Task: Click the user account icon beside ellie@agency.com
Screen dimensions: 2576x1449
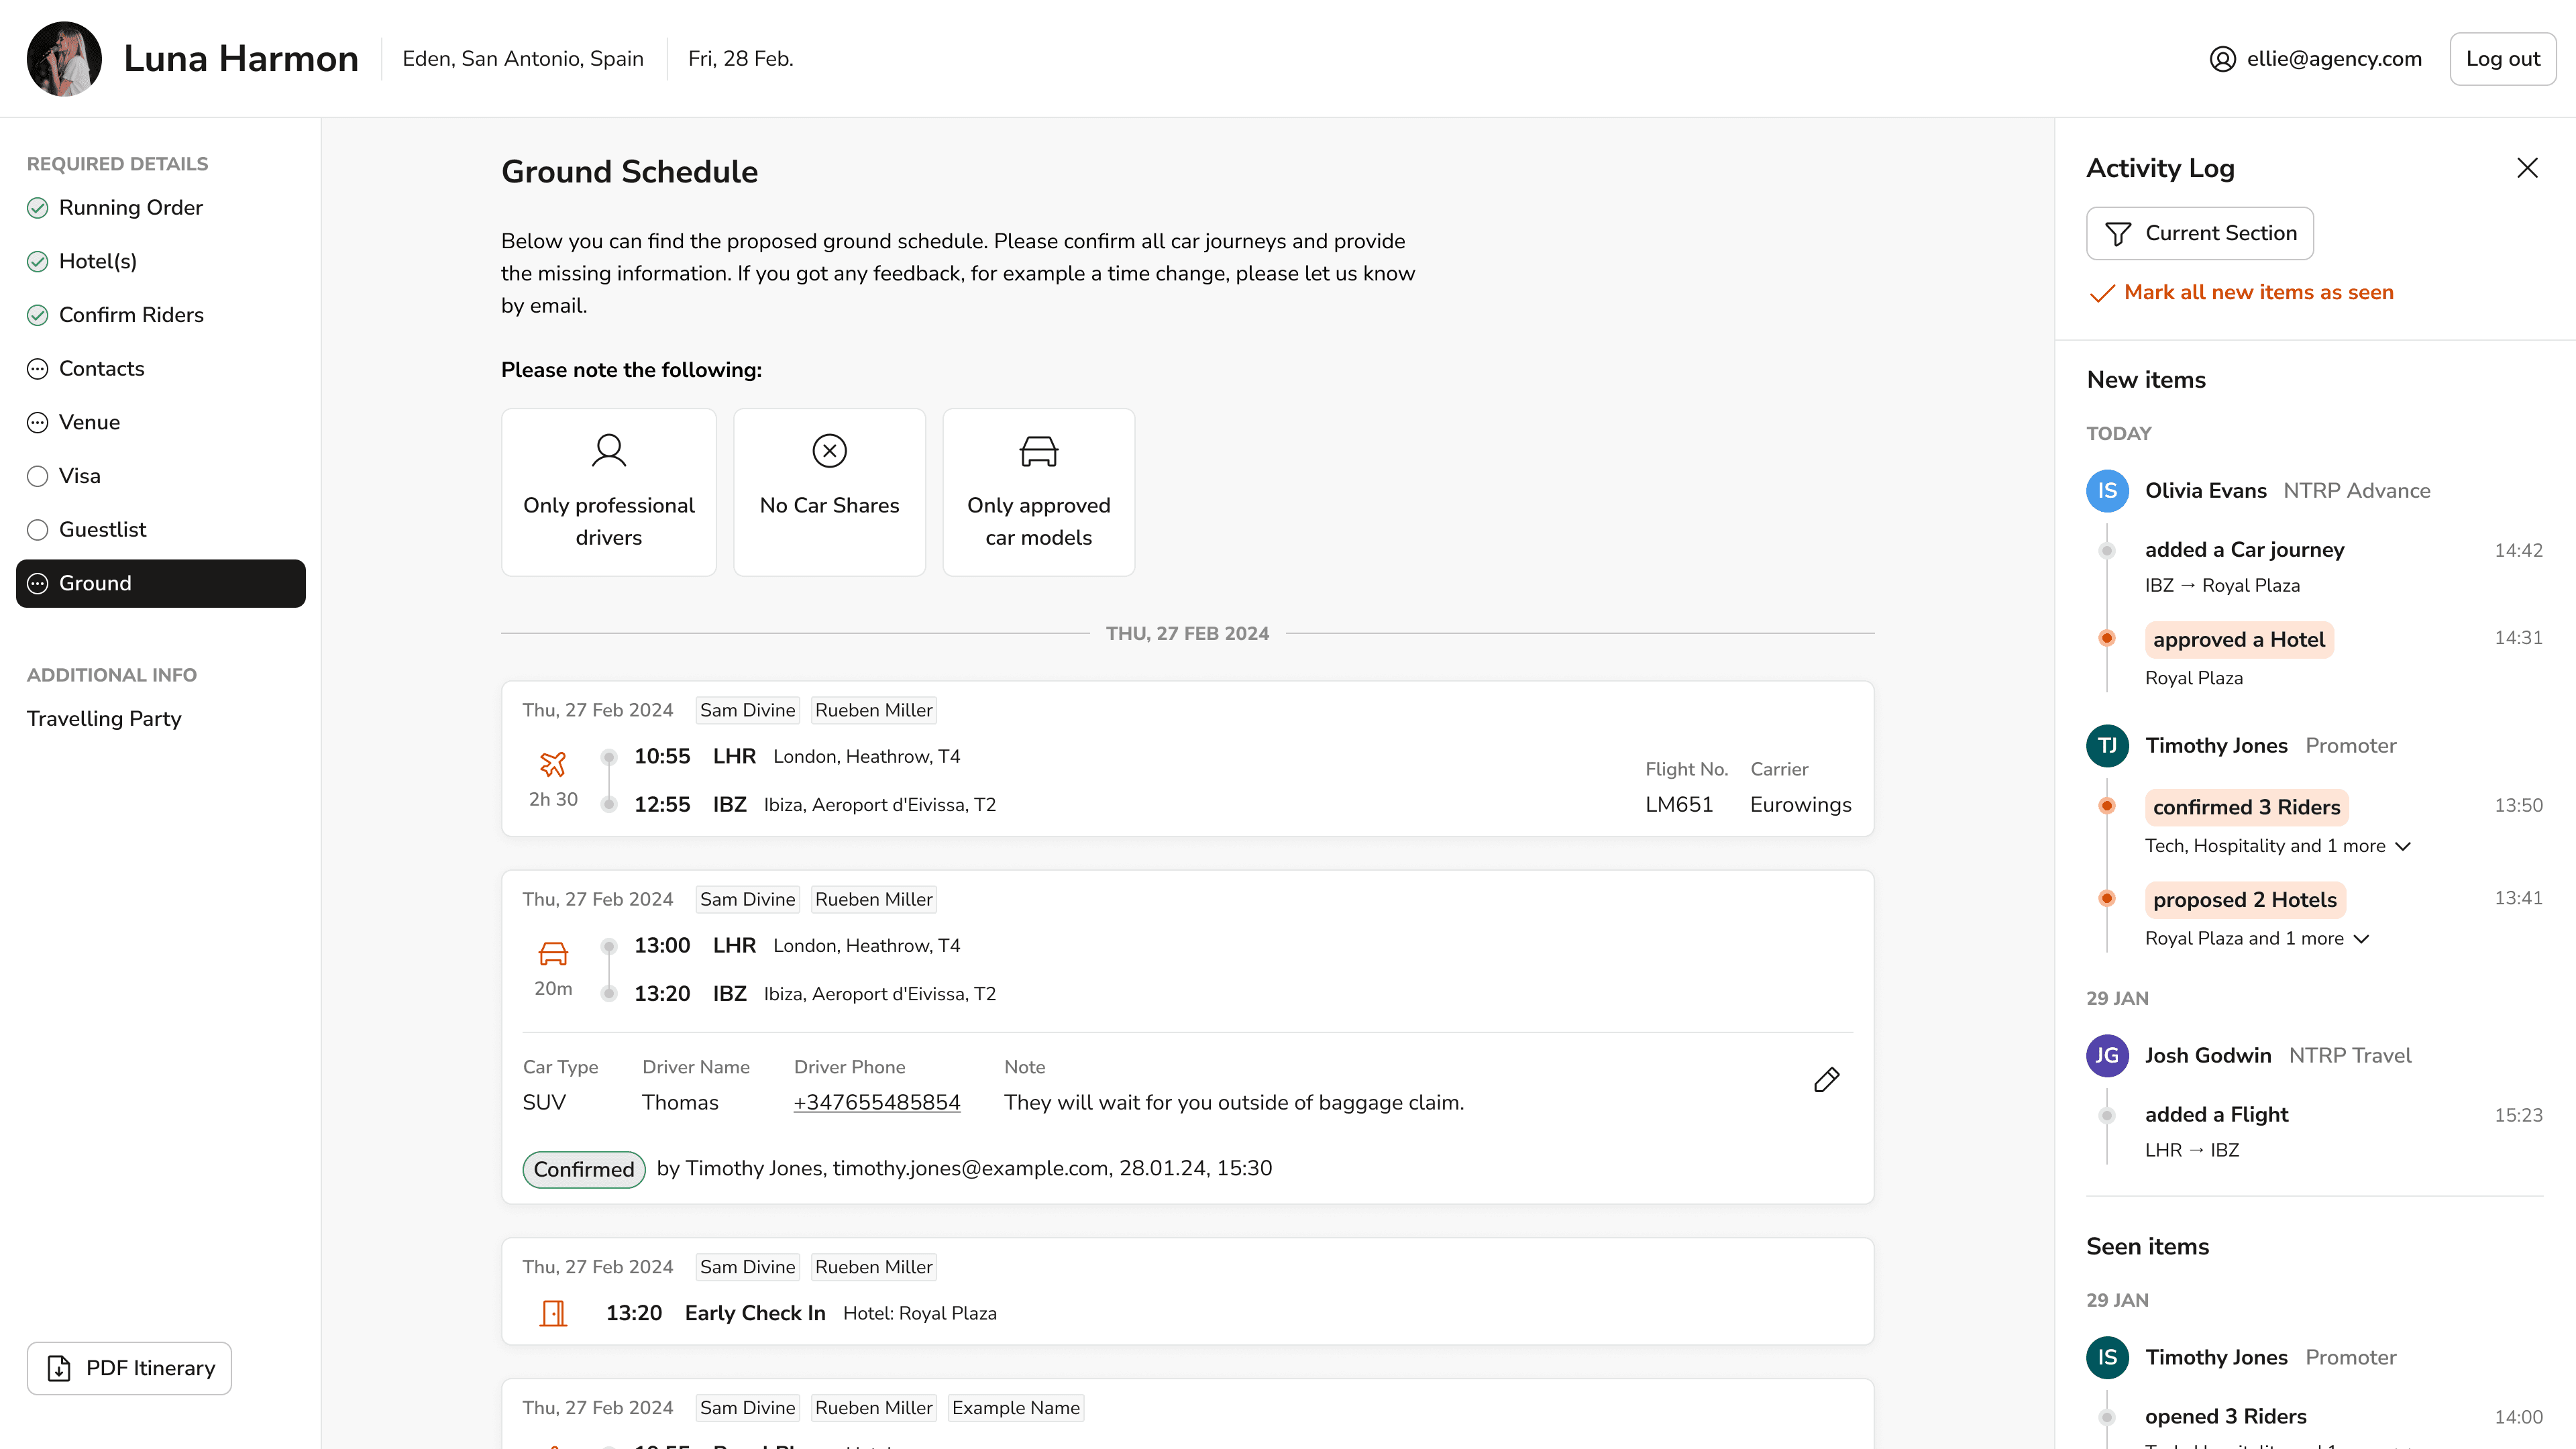Action: point(2222,59)
